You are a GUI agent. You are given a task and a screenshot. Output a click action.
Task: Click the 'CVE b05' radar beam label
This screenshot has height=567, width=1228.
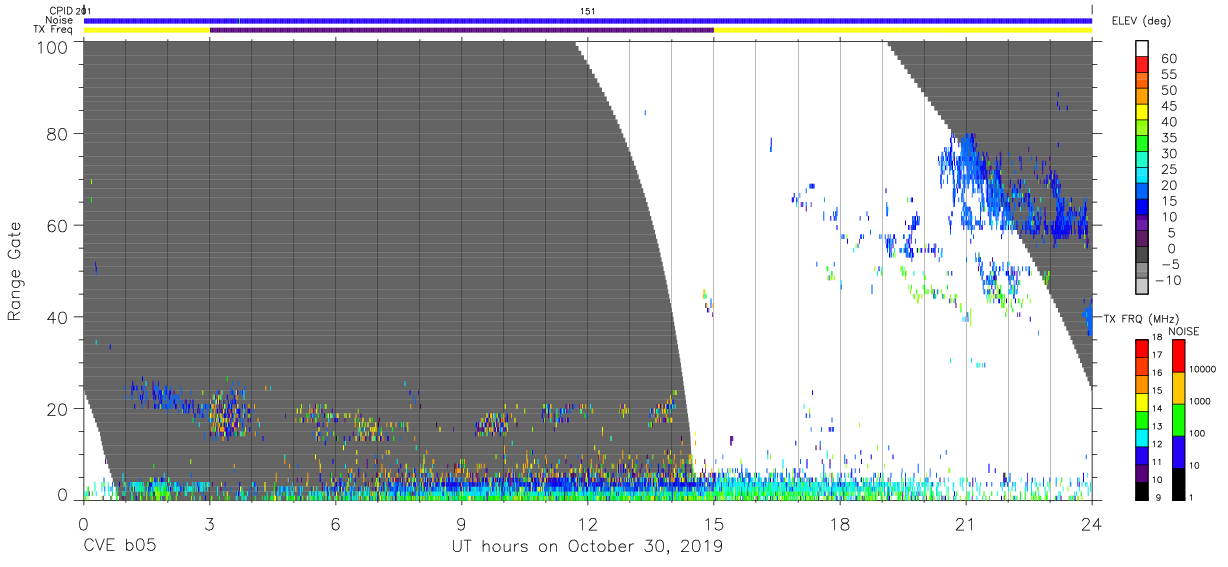point(118,546)
